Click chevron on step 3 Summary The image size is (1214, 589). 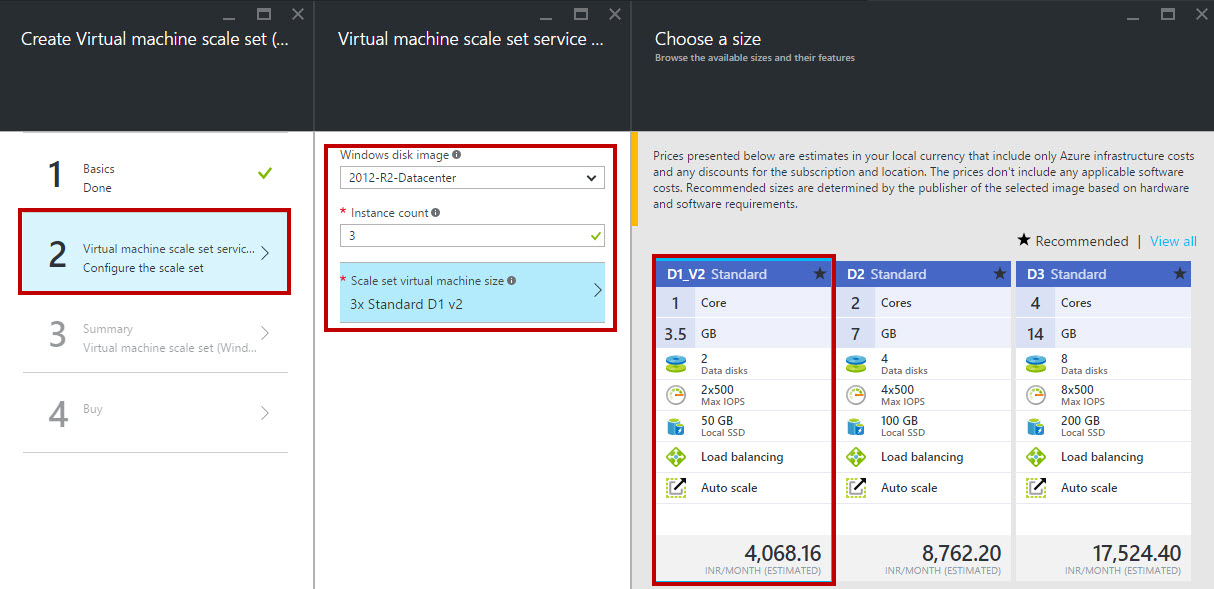265,333
